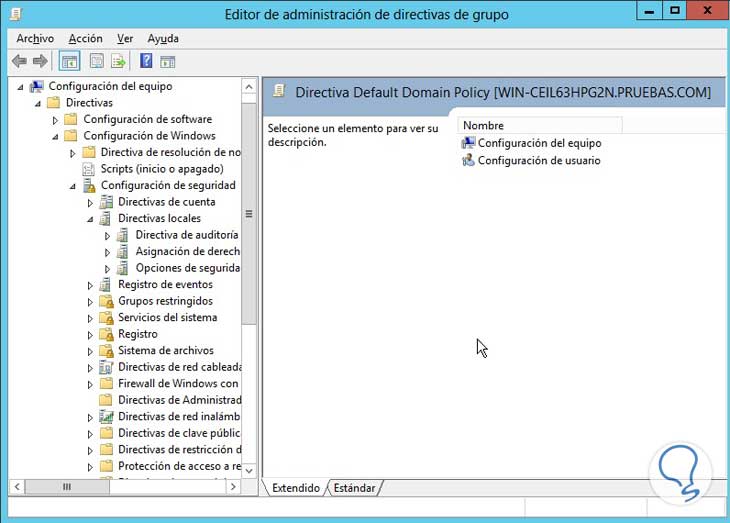
Task: Expand Directiva de resolución de nombres node
Action: coord(72,153)
